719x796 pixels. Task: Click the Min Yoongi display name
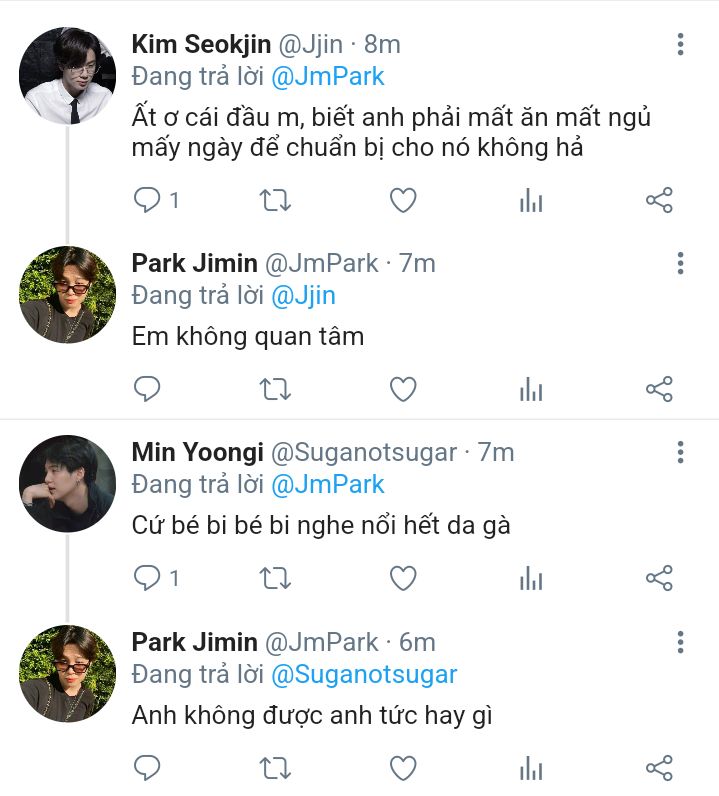[x=195, y=452]
